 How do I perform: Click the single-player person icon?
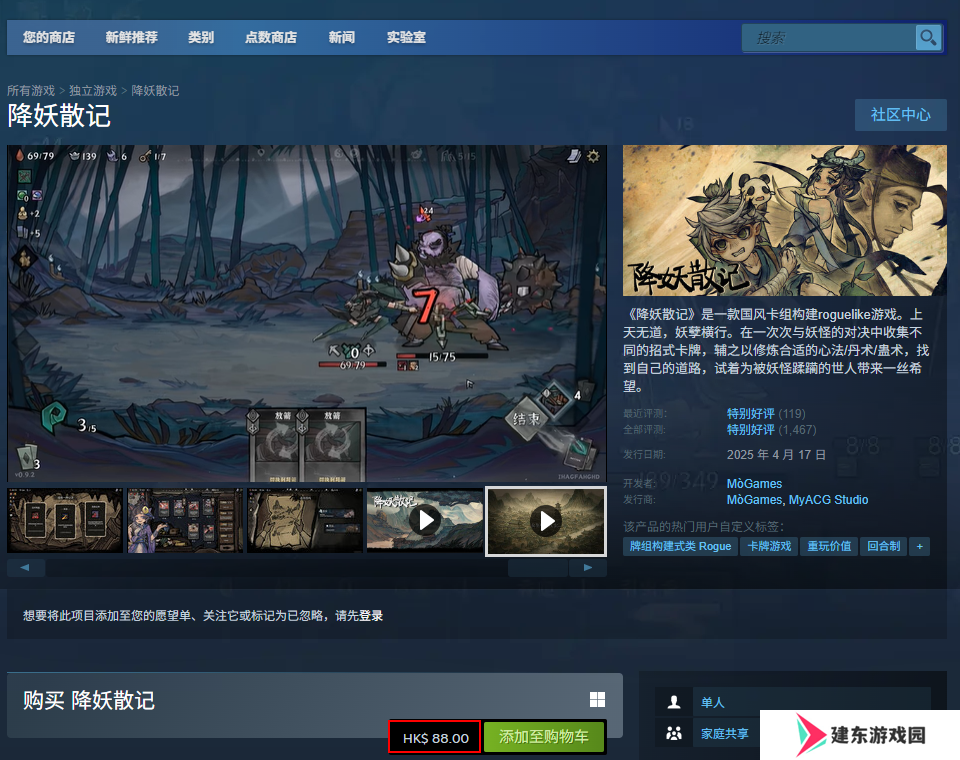pyautogui.click(x=674, y=702)
